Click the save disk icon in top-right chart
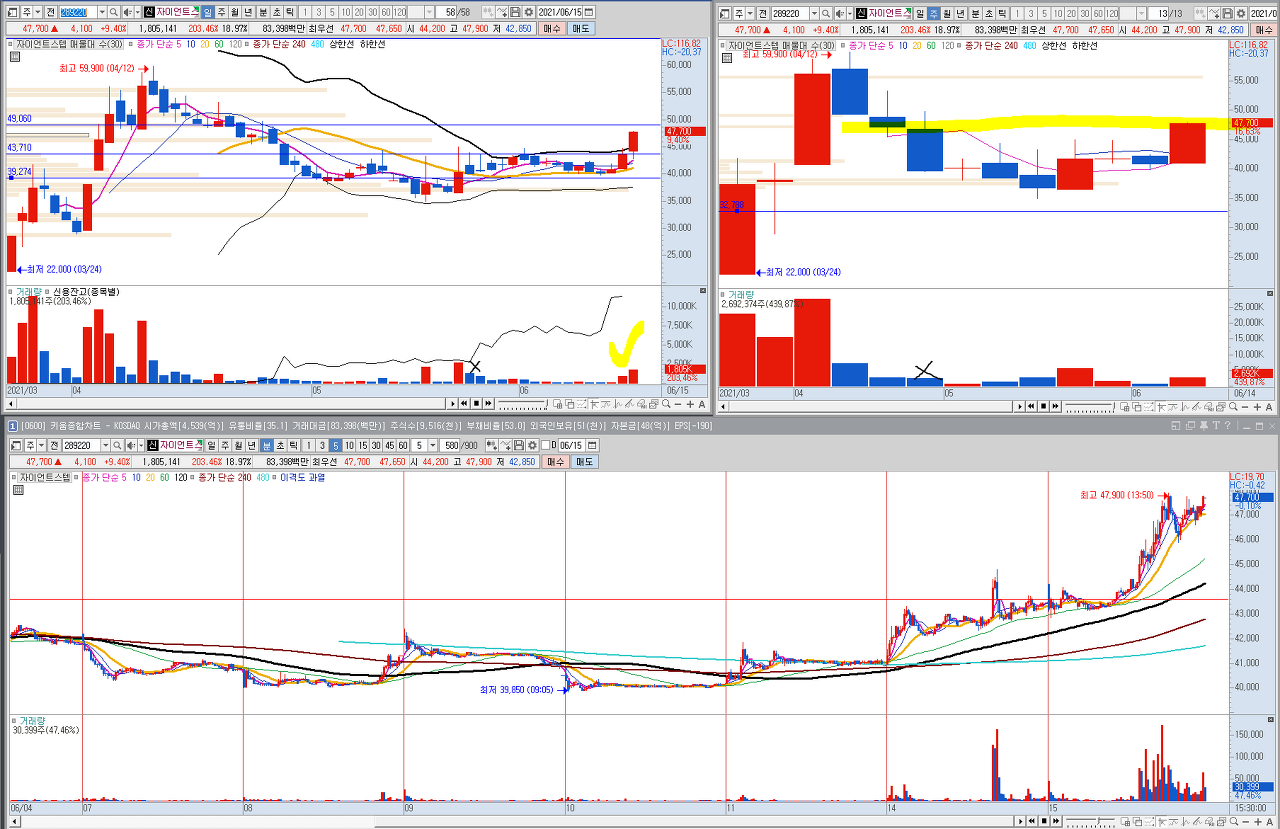This screenshot has height=829, width=1280. click(x=1227, y=13)
